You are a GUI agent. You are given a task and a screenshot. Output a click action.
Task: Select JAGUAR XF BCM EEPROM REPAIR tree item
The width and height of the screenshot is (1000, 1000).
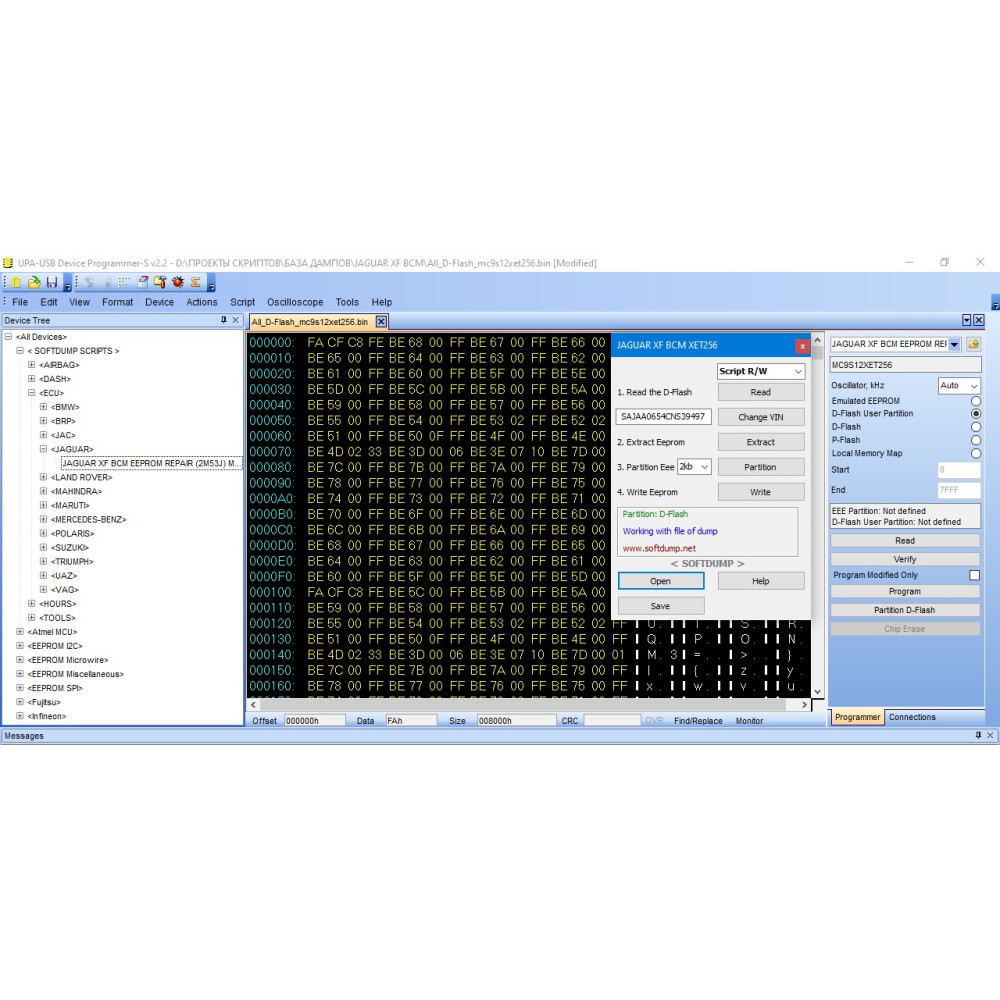pos(151,463)
